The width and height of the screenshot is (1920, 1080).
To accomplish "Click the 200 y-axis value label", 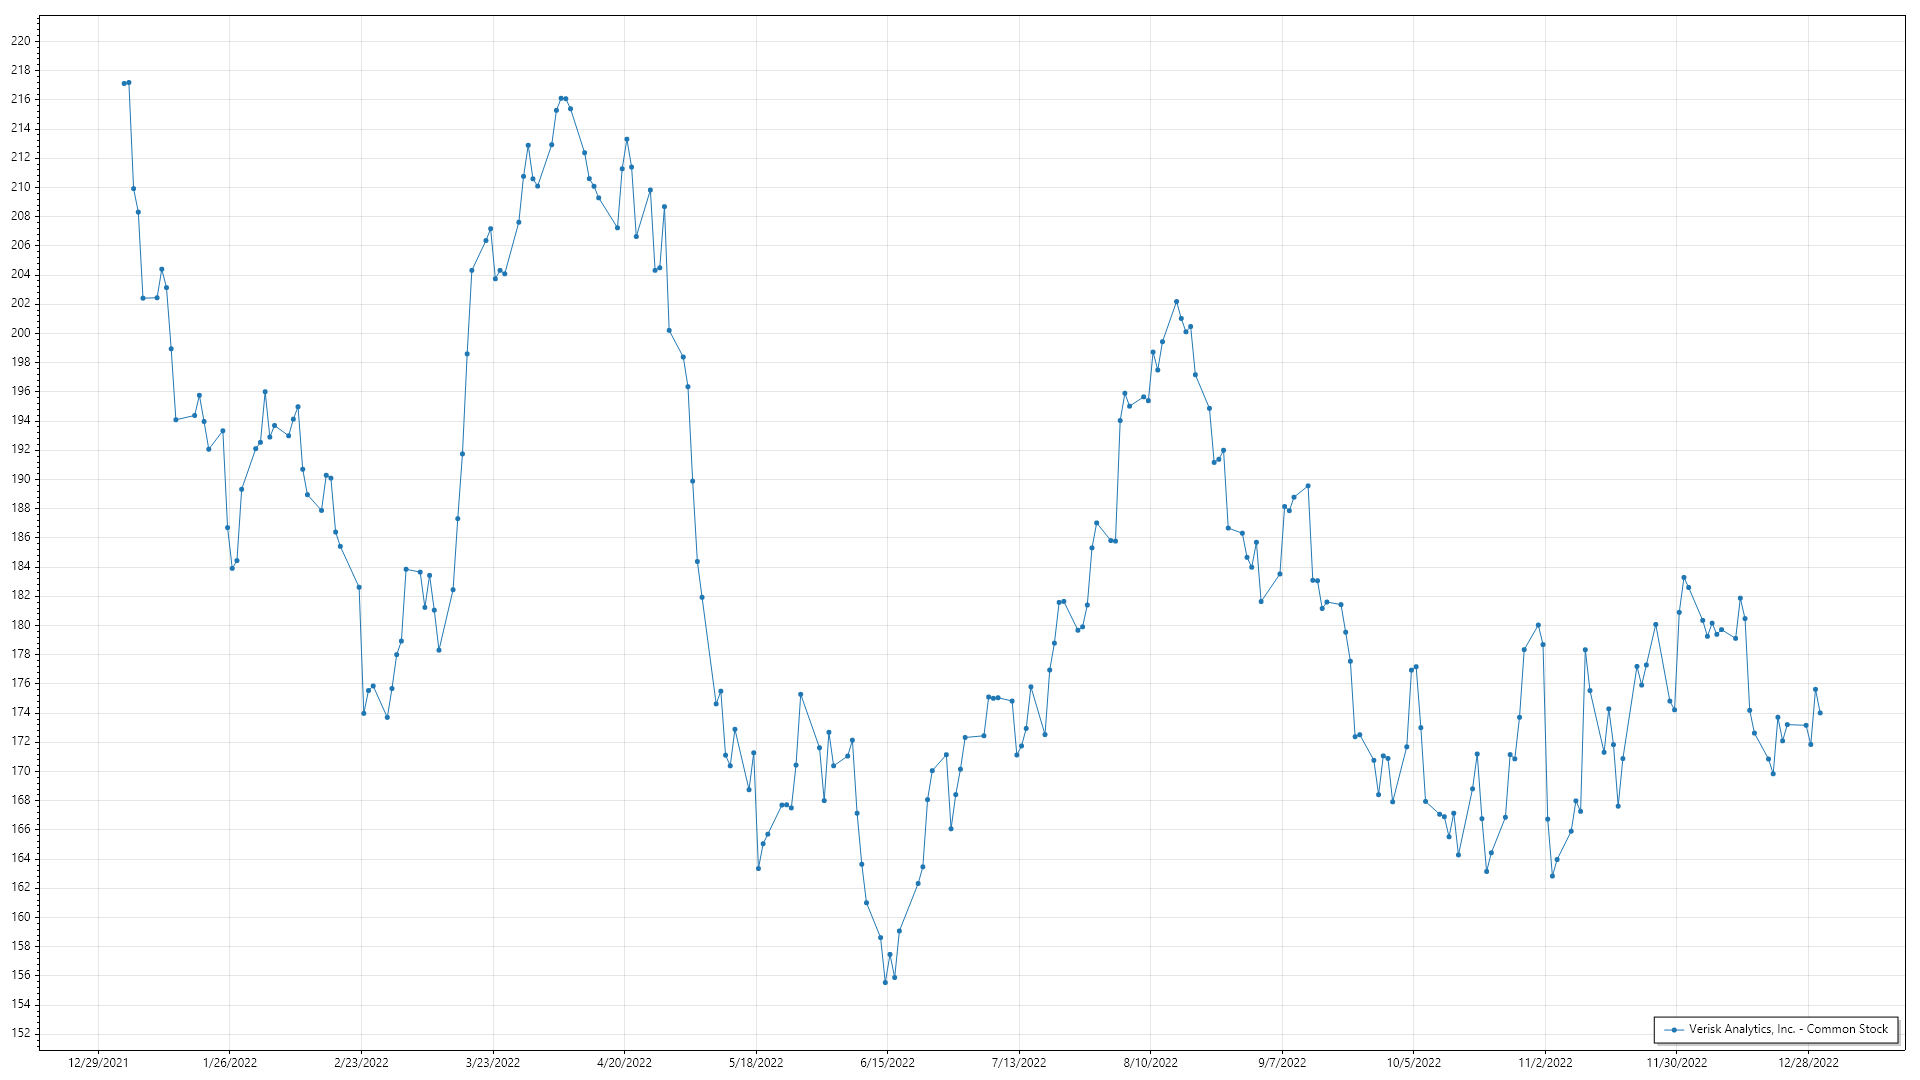I will point(21,333).
